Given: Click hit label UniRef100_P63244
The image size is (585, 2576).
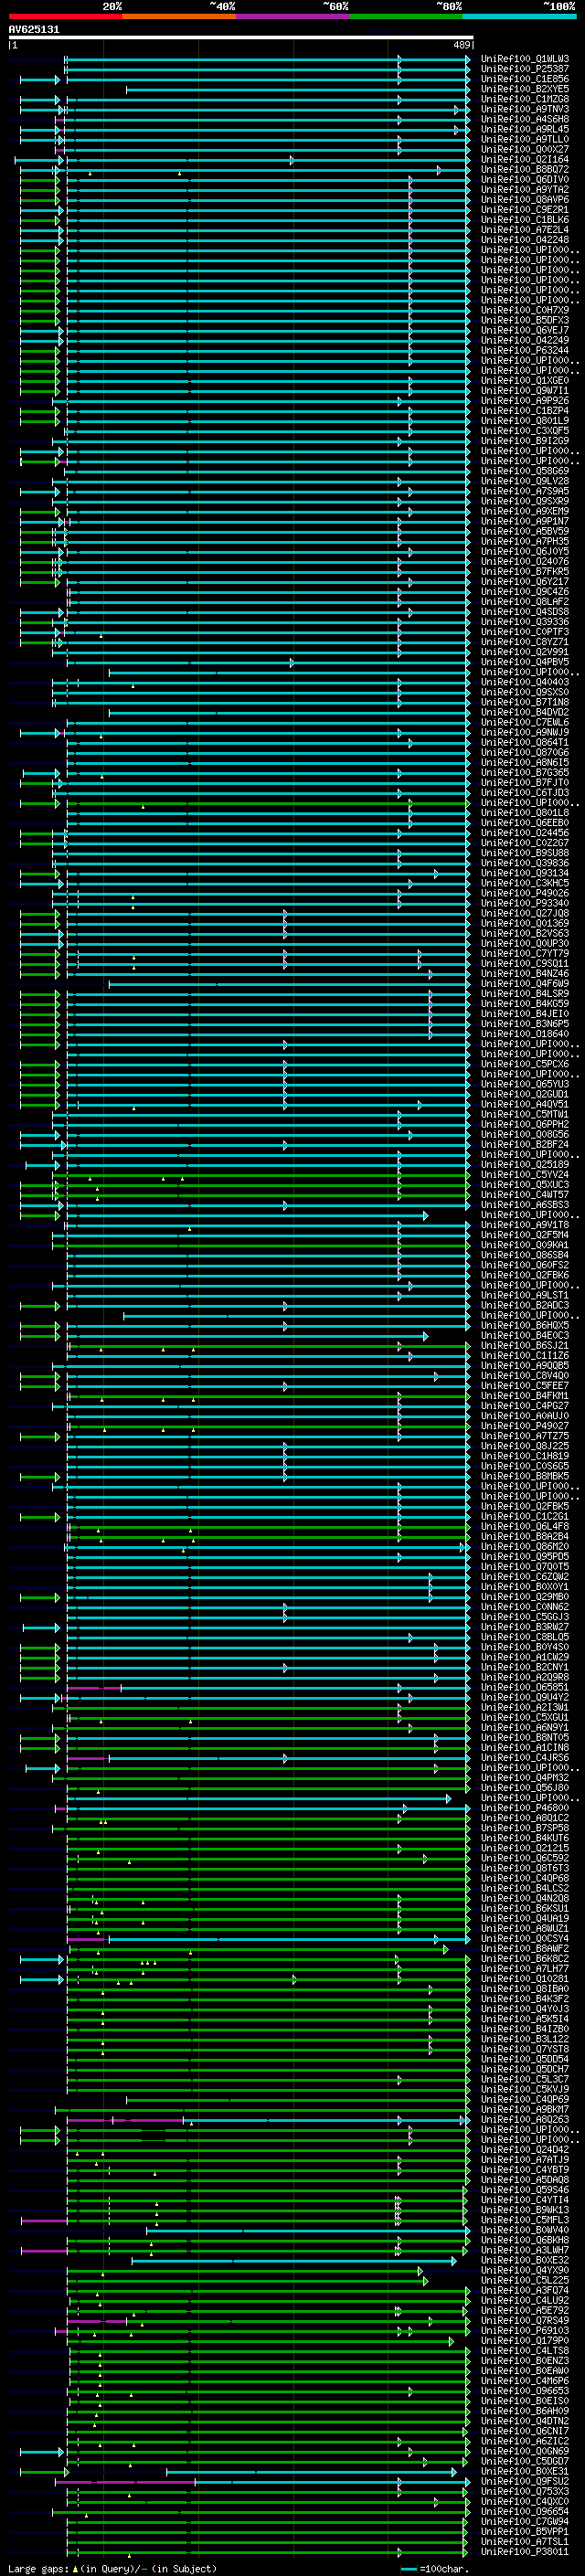Looking at the screenshot, I should click(525, 351).
